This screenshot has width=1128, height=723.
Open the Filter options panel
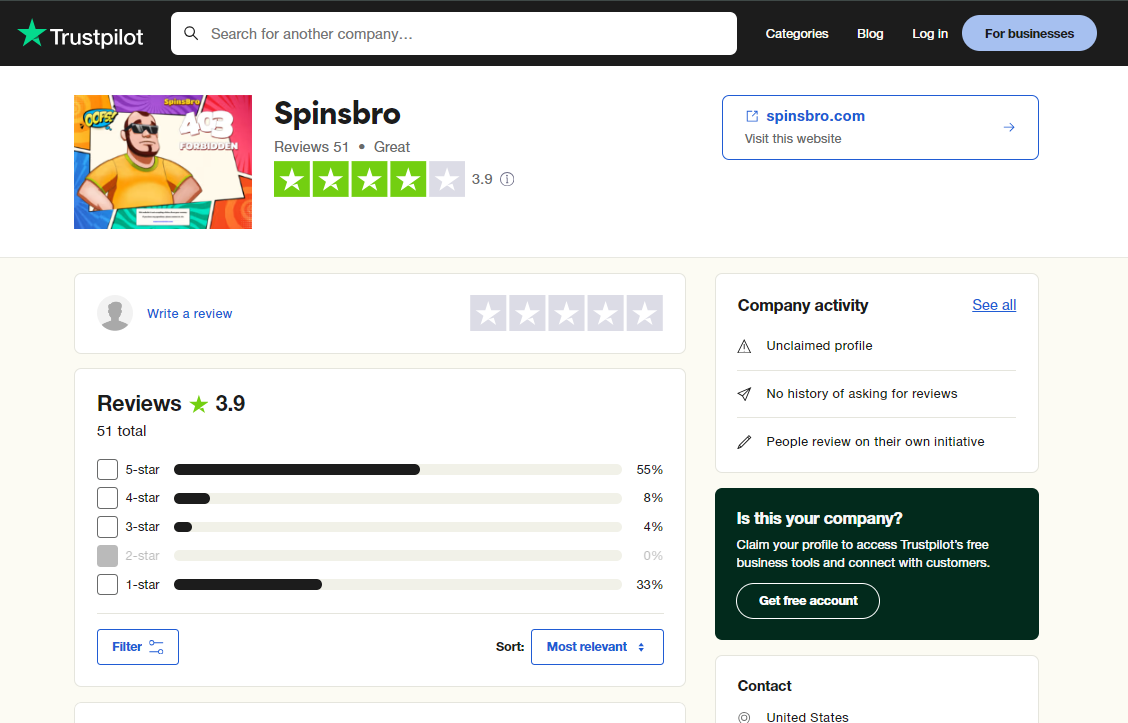pyautogui.click(x=137, y=646)
